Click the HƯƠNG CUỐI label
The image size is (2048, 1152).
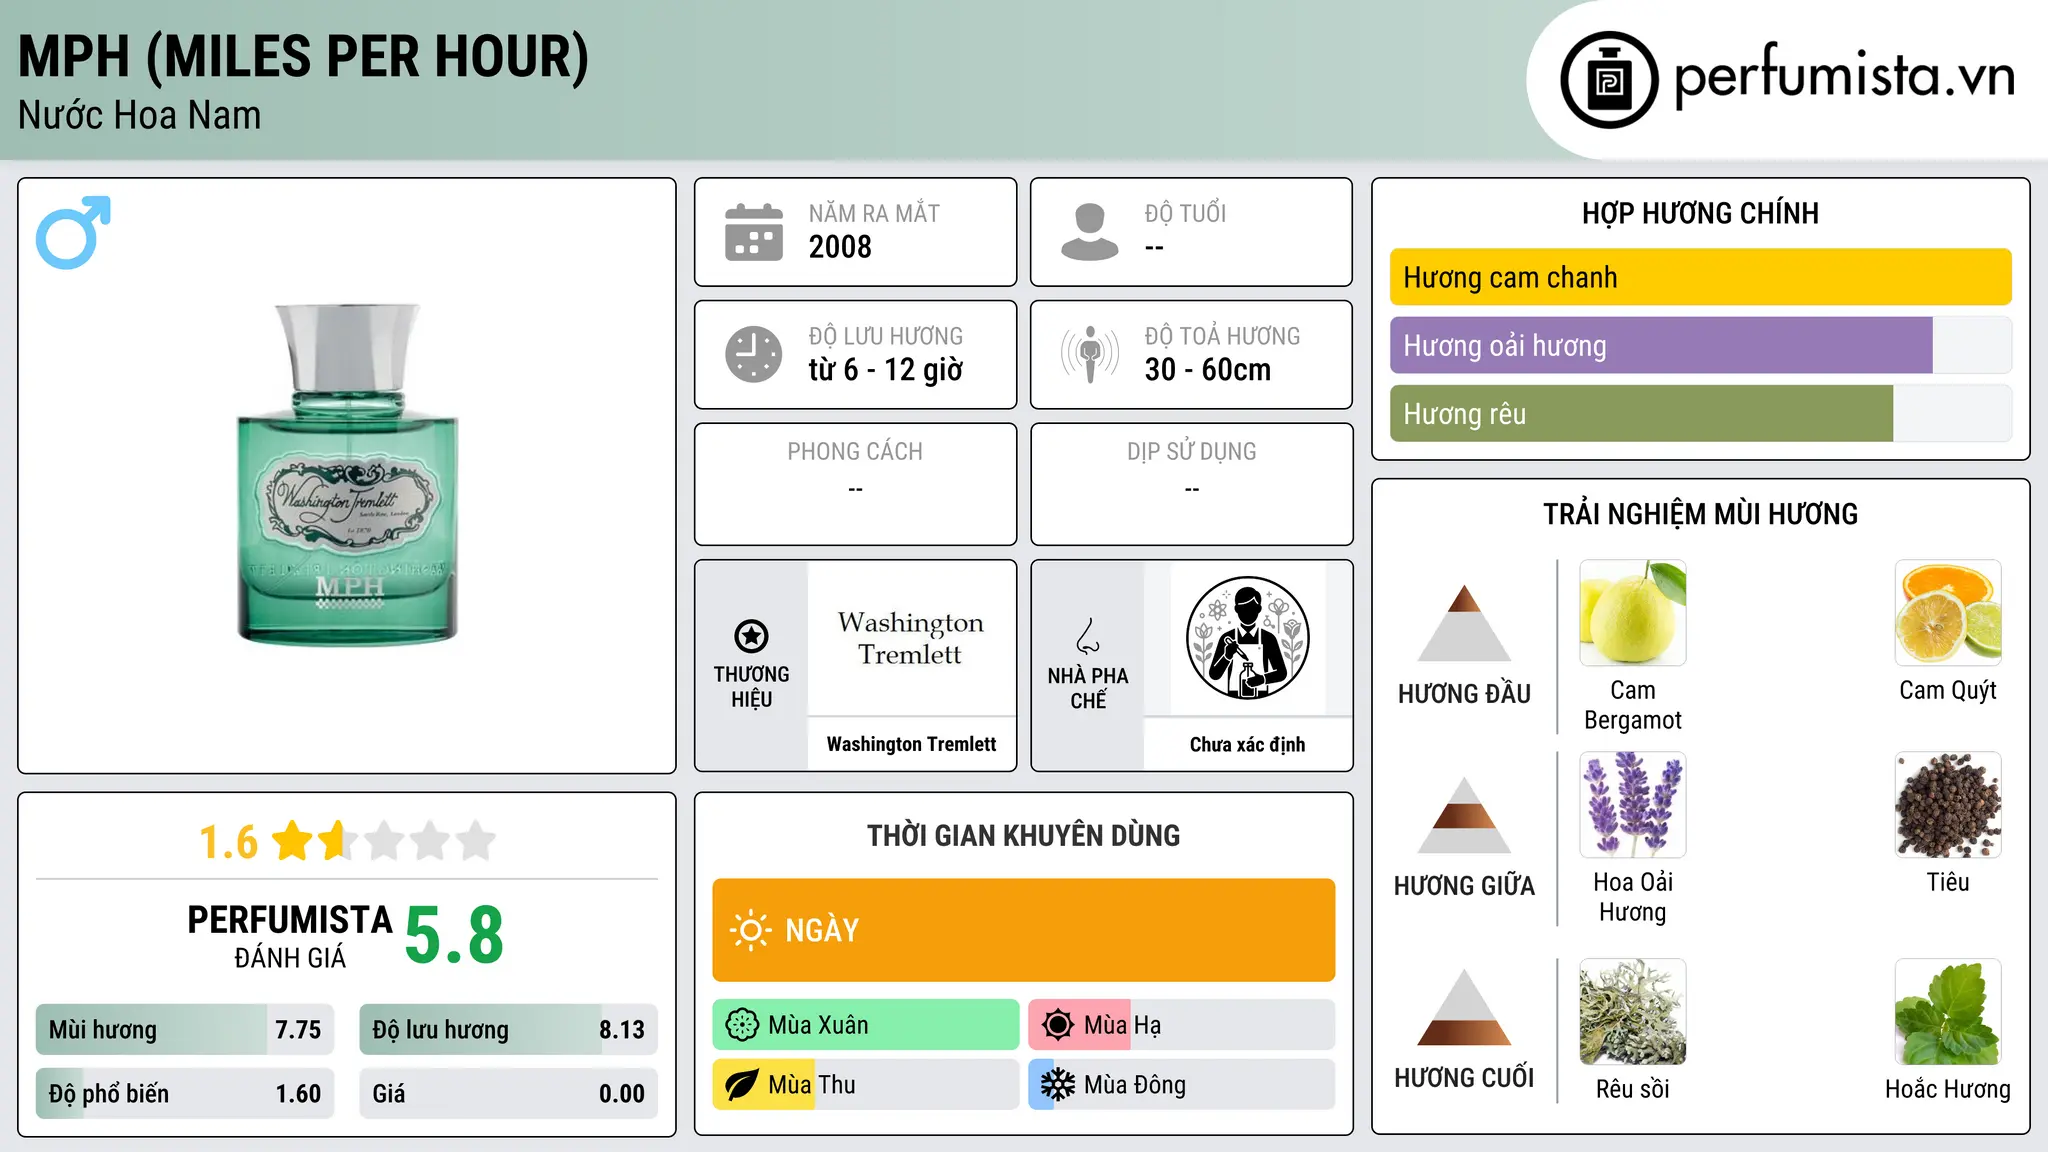click(1464, 1078)
